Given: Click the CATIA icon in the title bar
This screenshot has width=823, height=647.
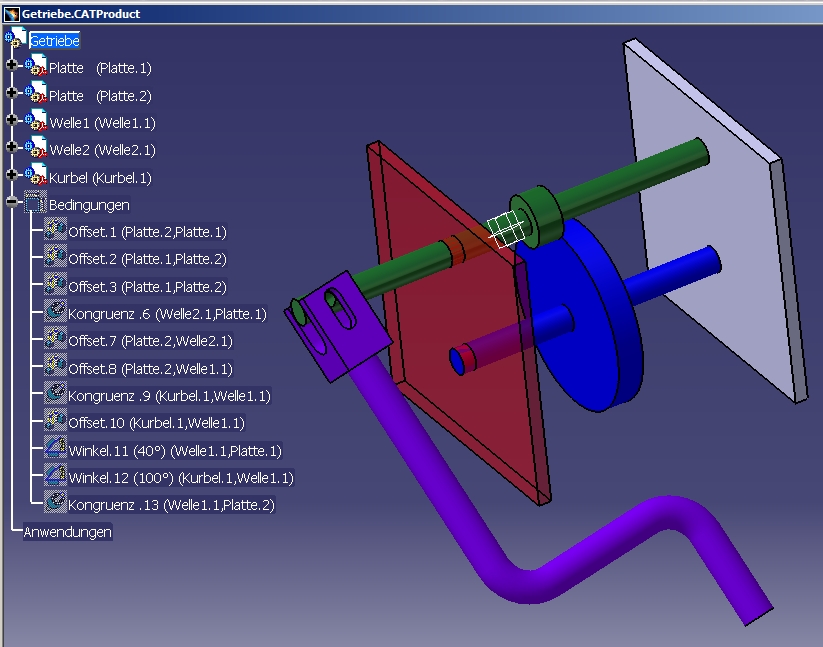Looking at the screenshot, I should 11,14.
